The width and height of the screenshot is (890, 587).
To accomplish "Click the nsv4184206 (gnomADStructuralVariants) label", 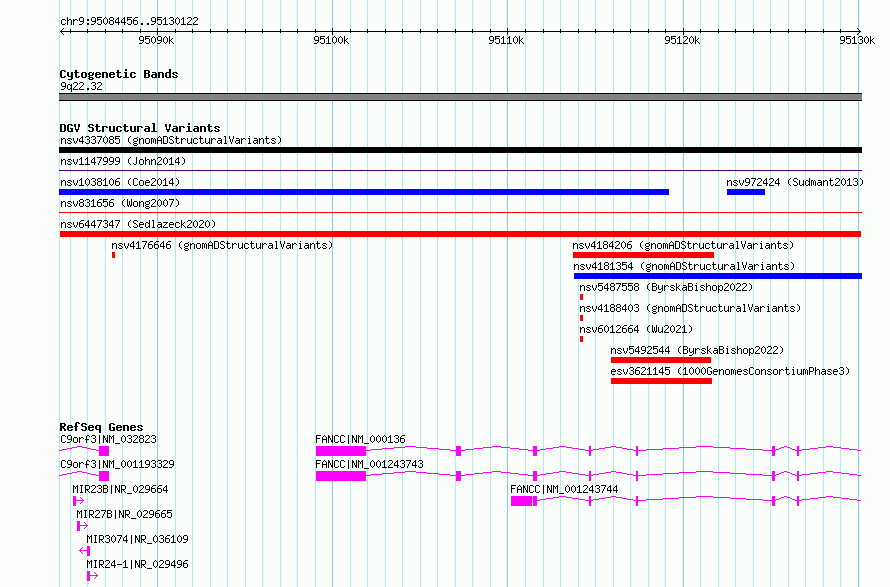I will [683, 245].
